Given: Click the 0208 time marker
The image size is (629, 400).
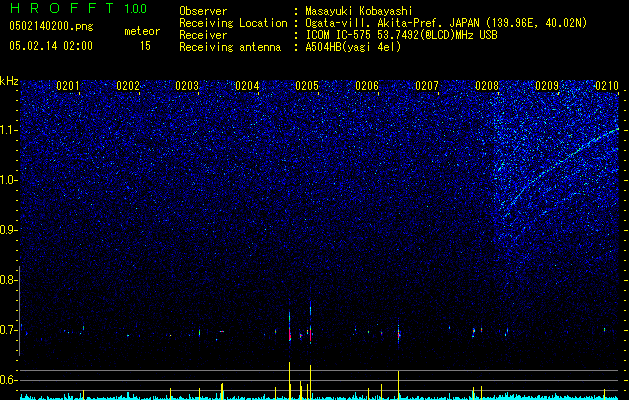Looking at the screenshot, I should coord(487,86).
